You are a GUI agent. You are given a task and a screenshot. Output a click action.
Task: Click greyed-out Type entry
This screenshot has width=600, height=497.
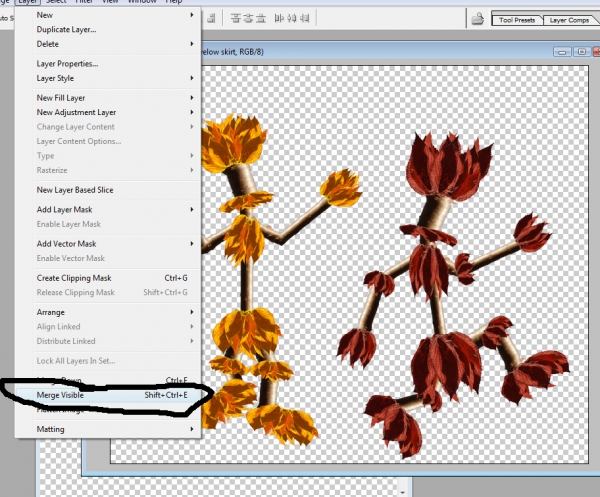pos(108,156)
